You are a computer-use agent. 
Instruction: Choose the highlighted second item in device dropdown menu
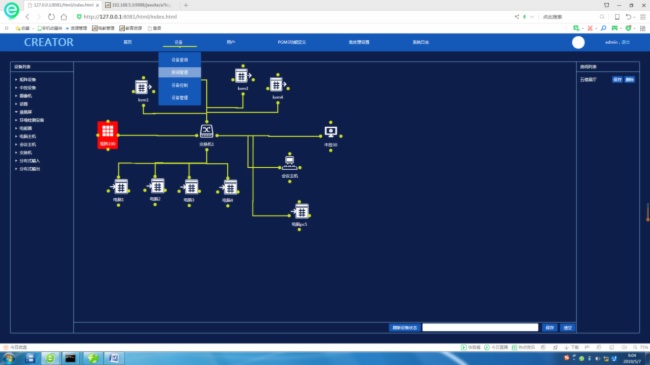pyautogui.click(x=179, y=72)
